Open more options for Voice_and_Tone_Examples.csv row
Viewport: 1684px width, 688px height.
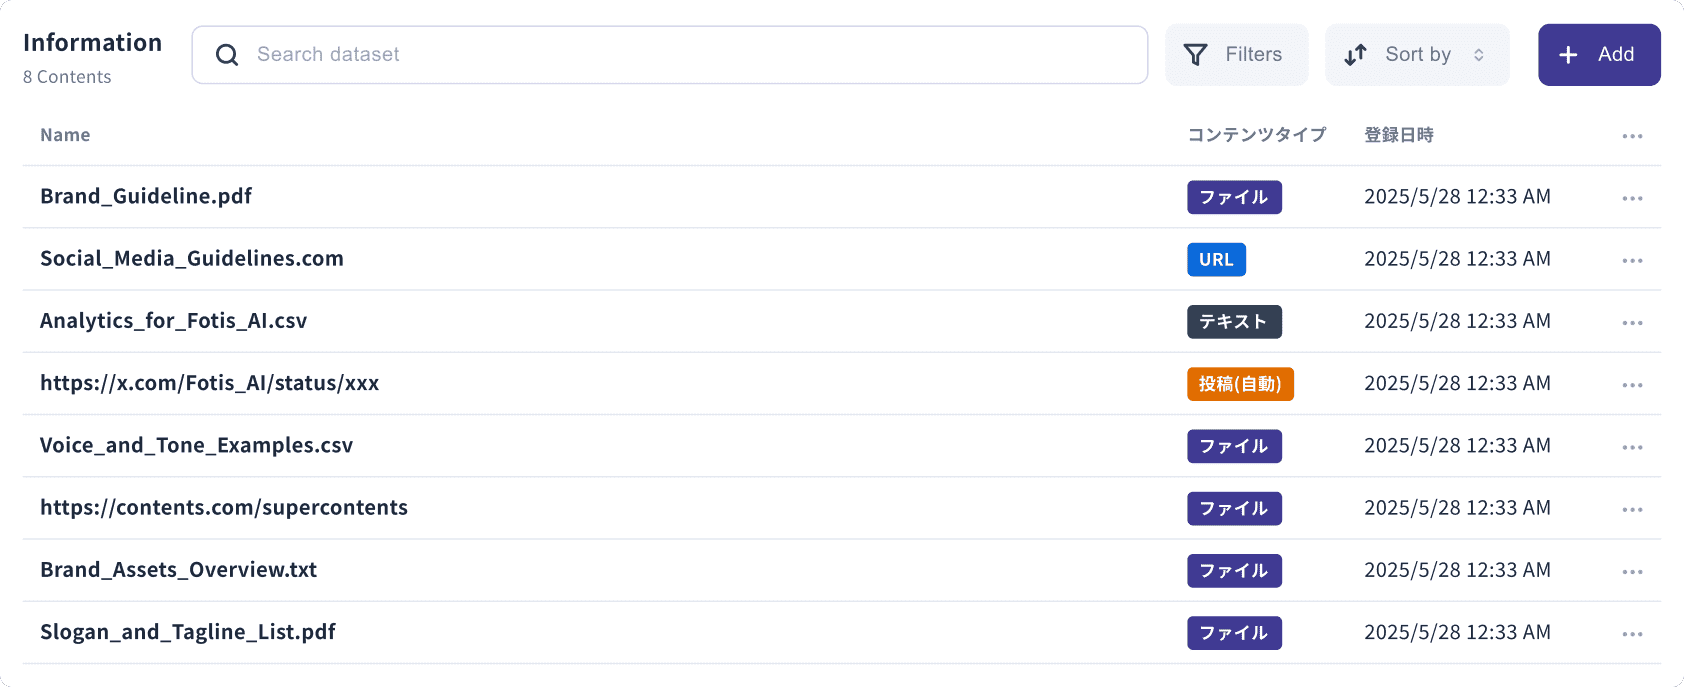(x=1632, y=447)
